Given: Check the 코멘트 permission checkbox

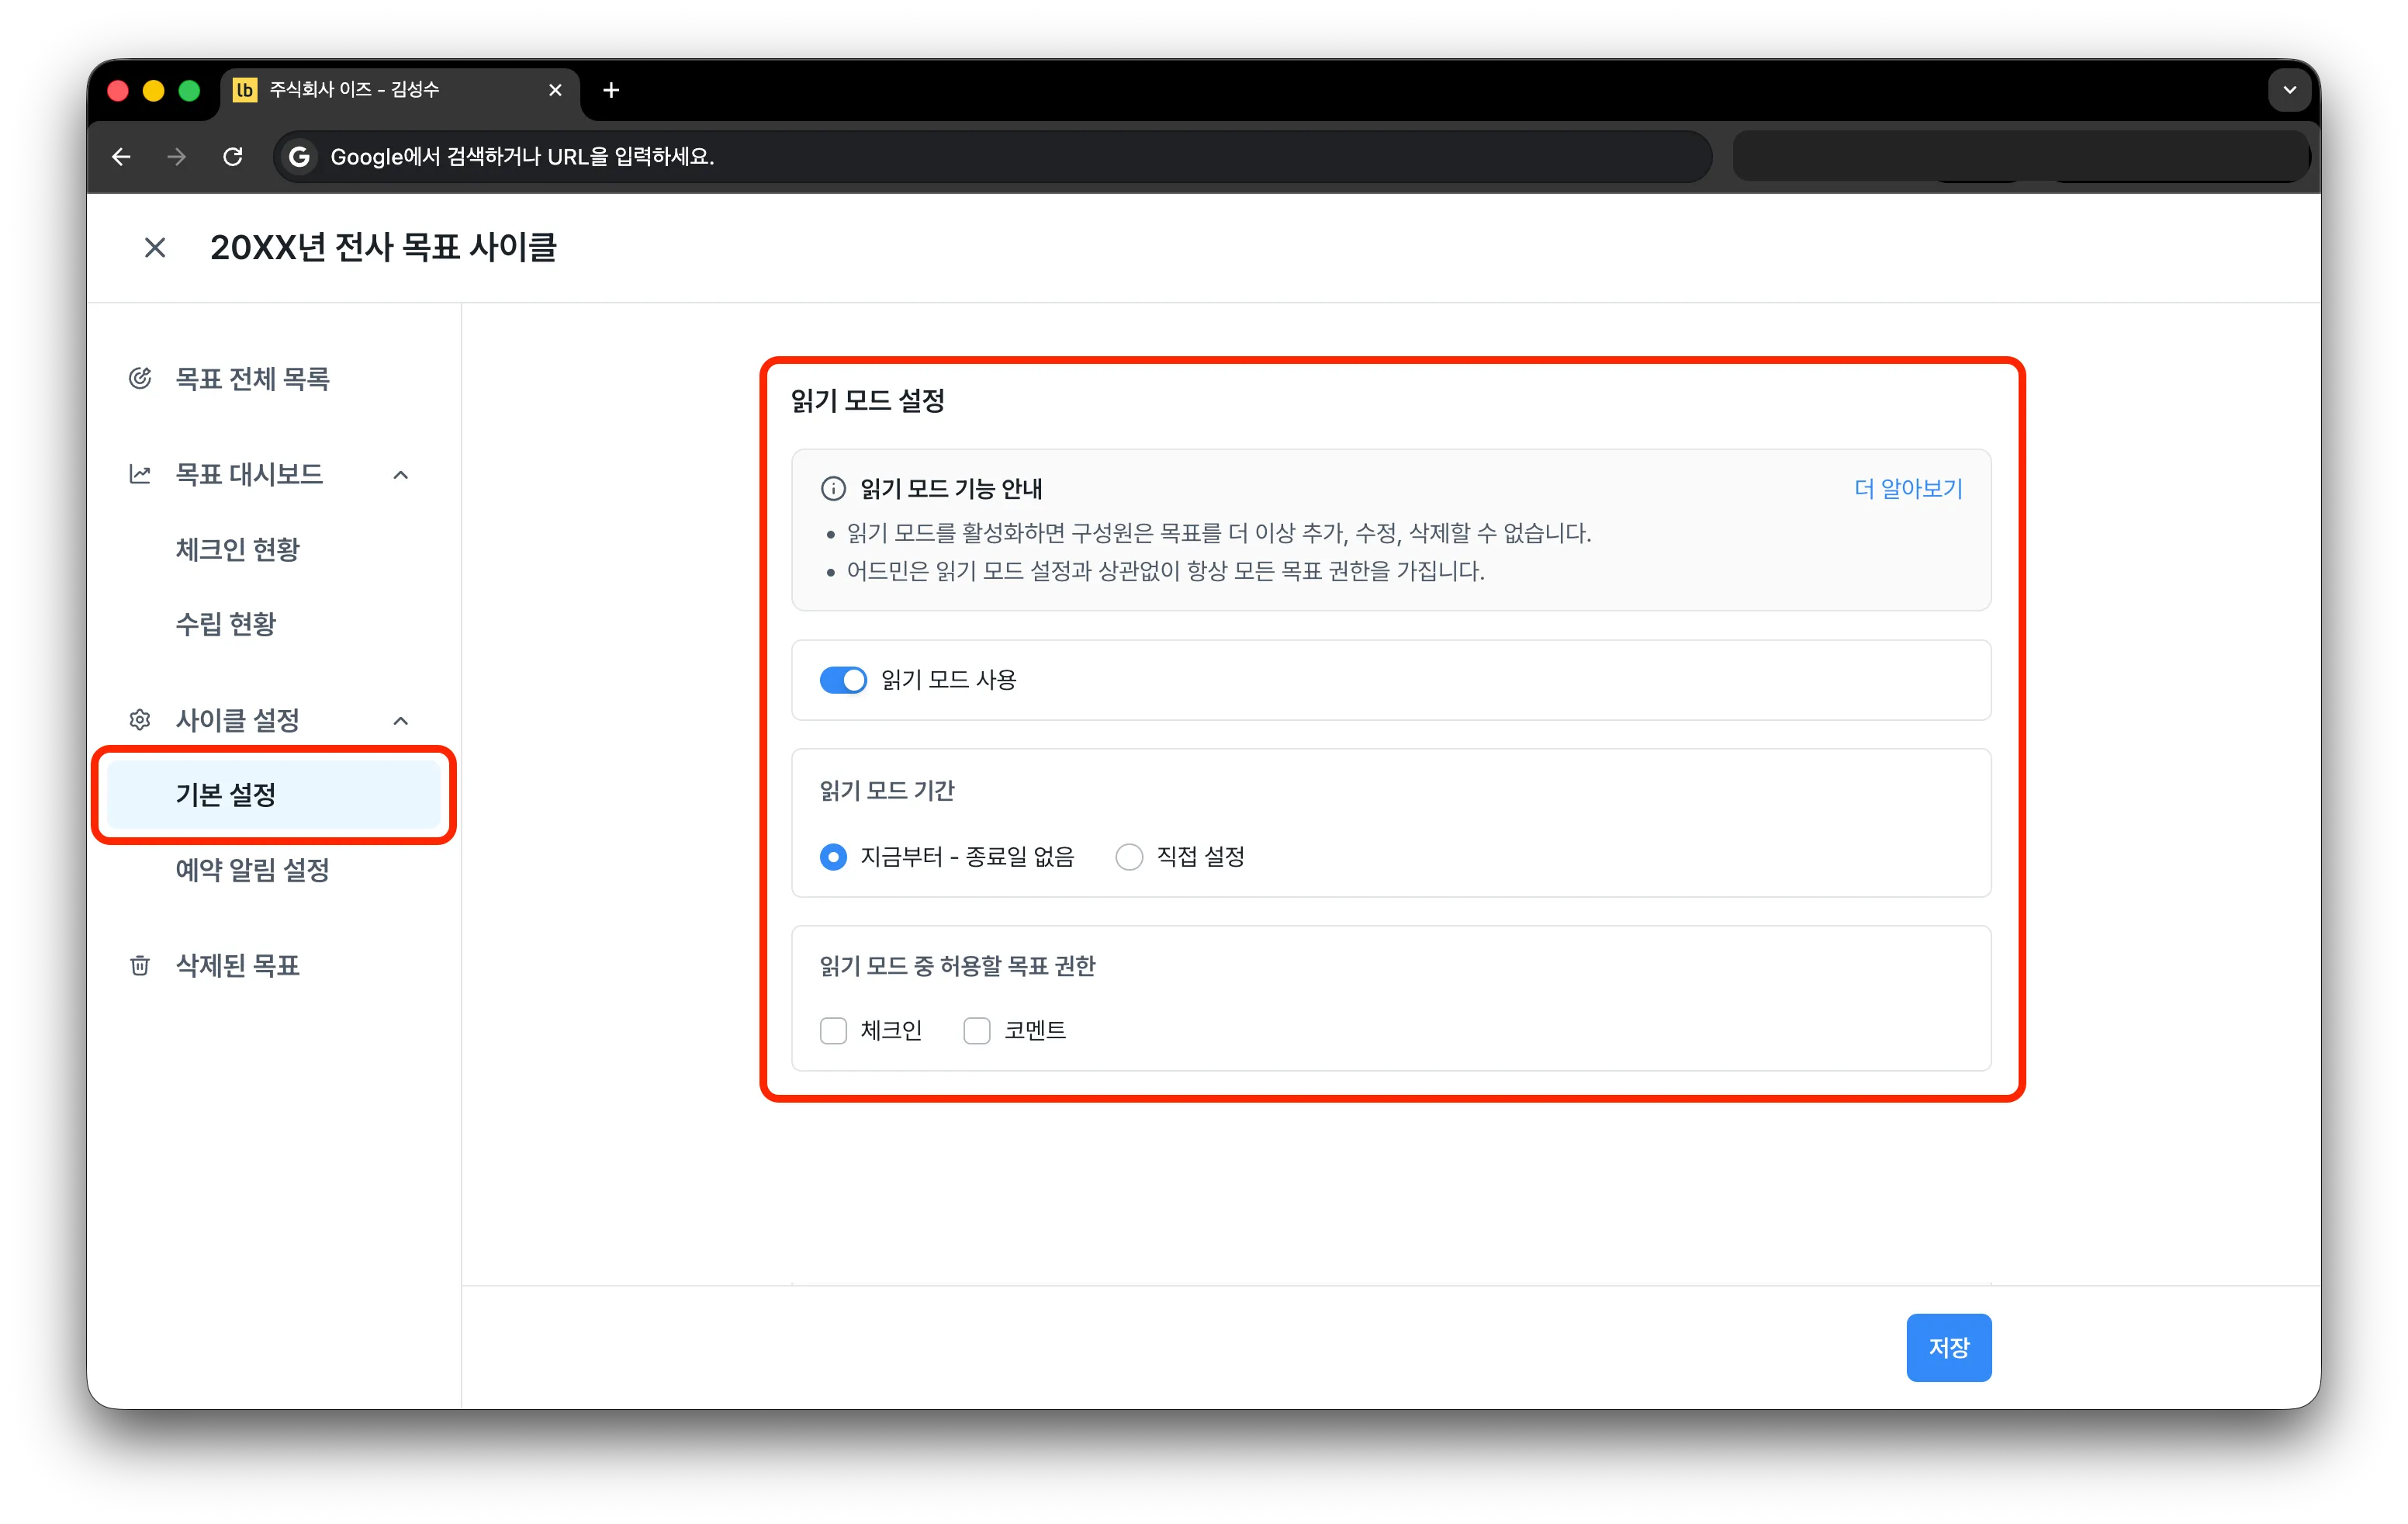Looking at the screenshot, I should (977, 1030).
